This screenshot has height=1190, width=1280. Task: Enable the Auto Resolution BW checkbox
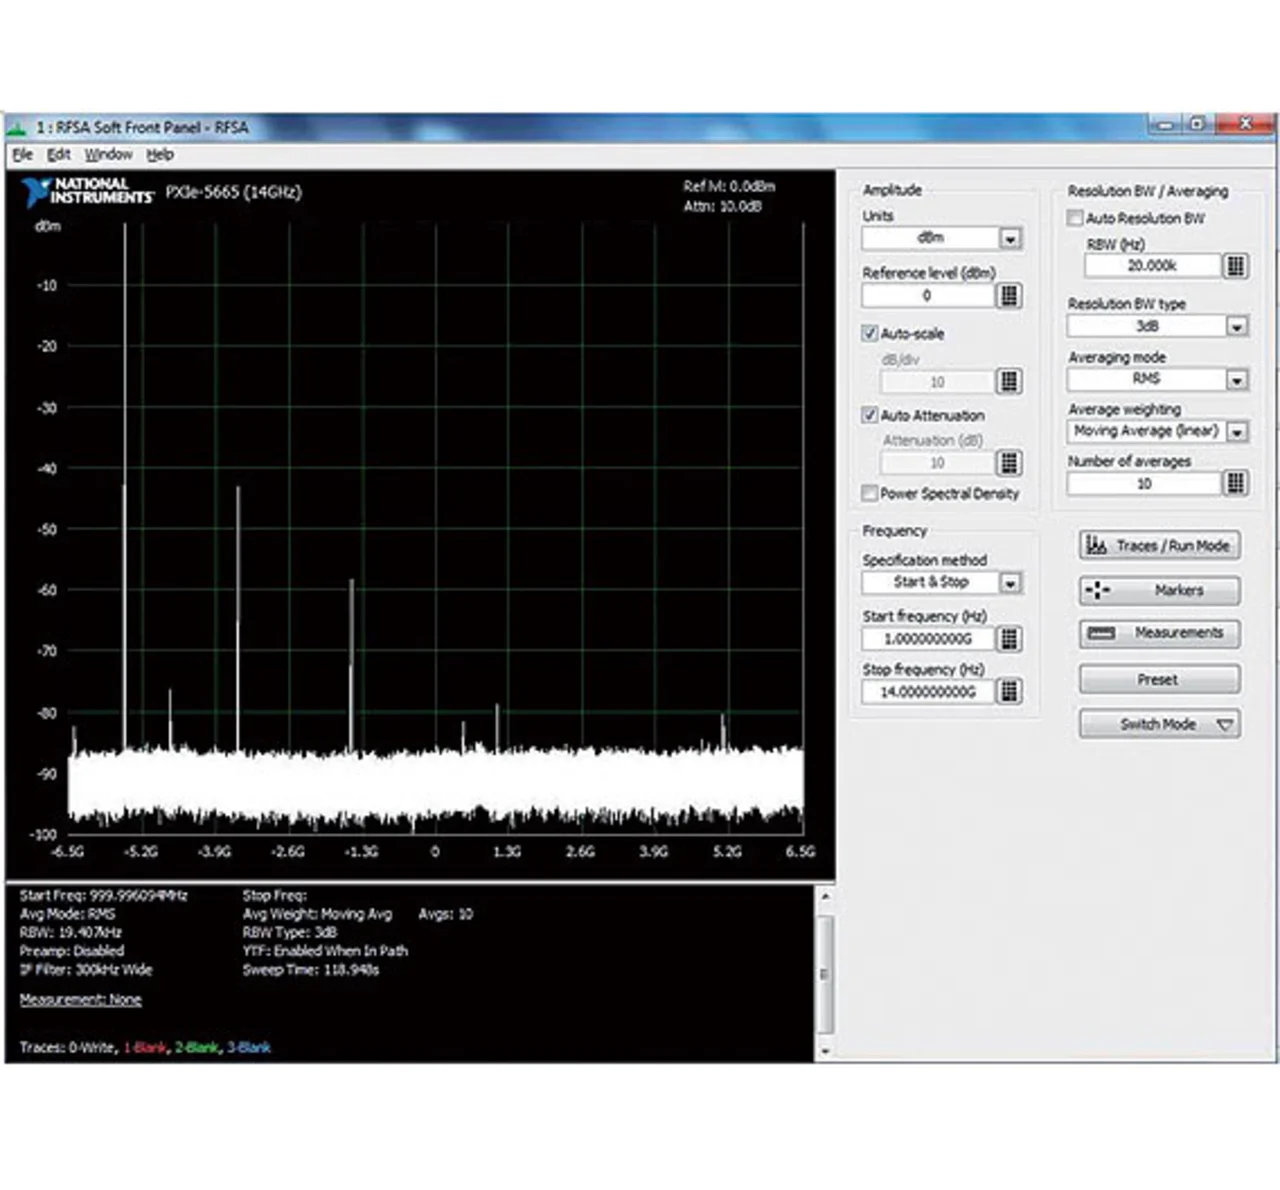pos(1075,218)
